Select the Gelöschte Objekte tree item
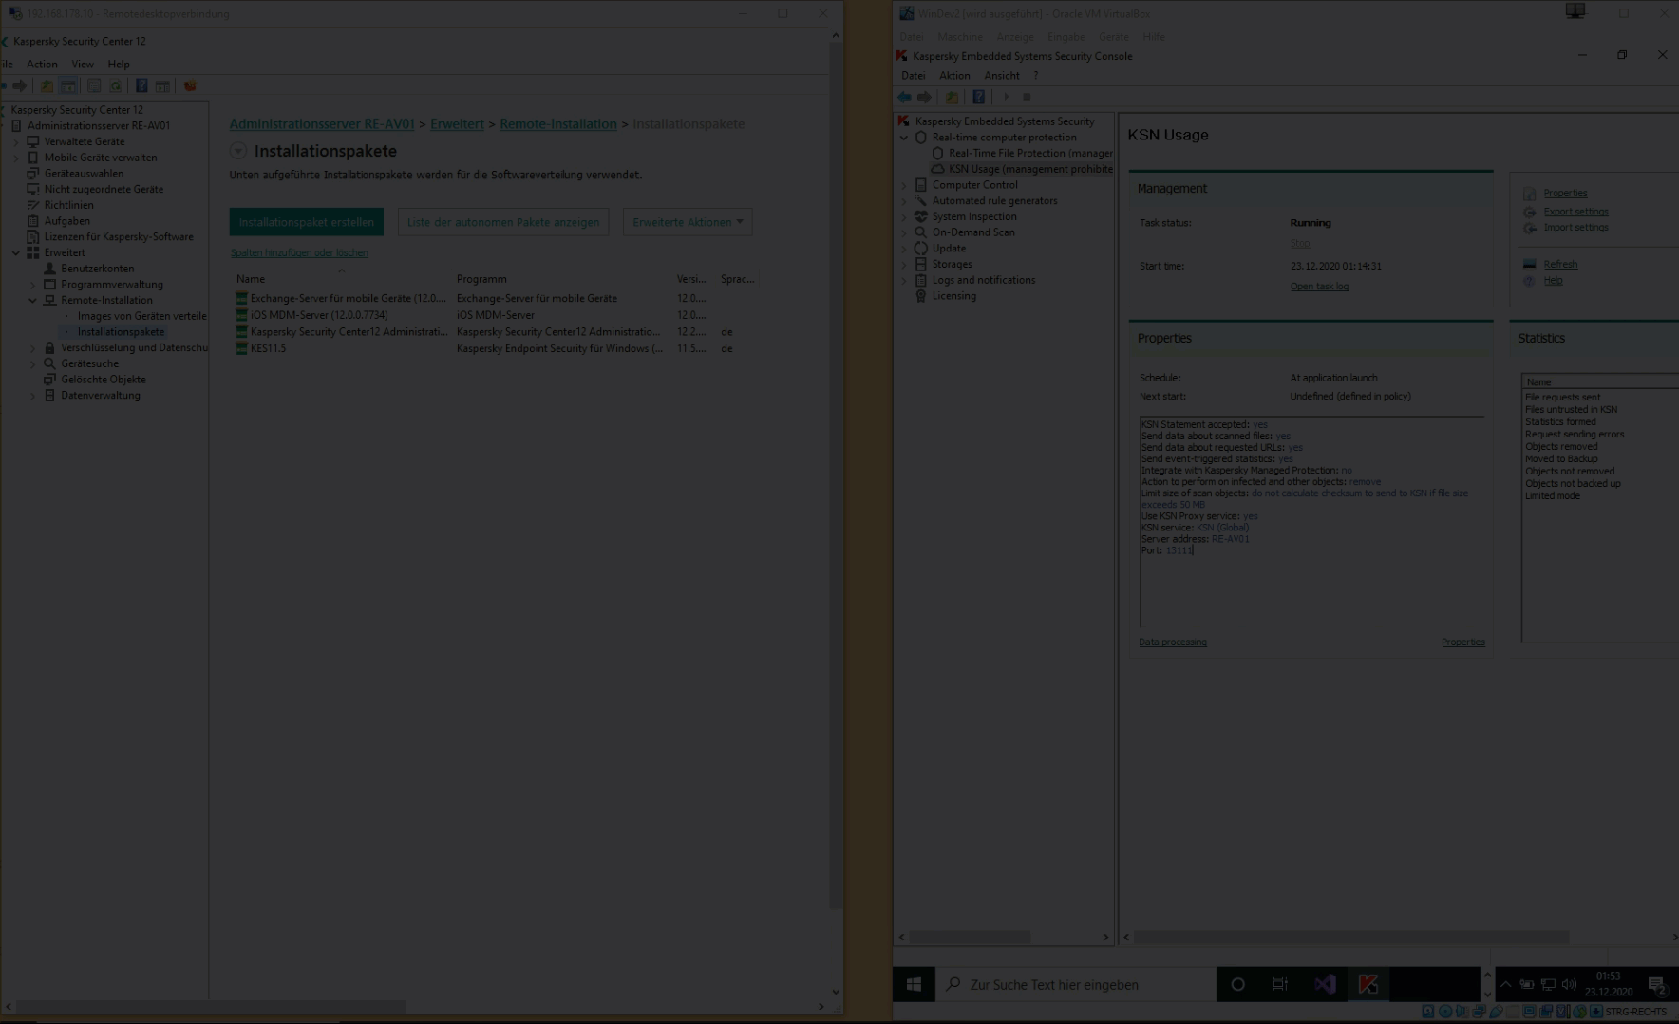 click(103, 380)
